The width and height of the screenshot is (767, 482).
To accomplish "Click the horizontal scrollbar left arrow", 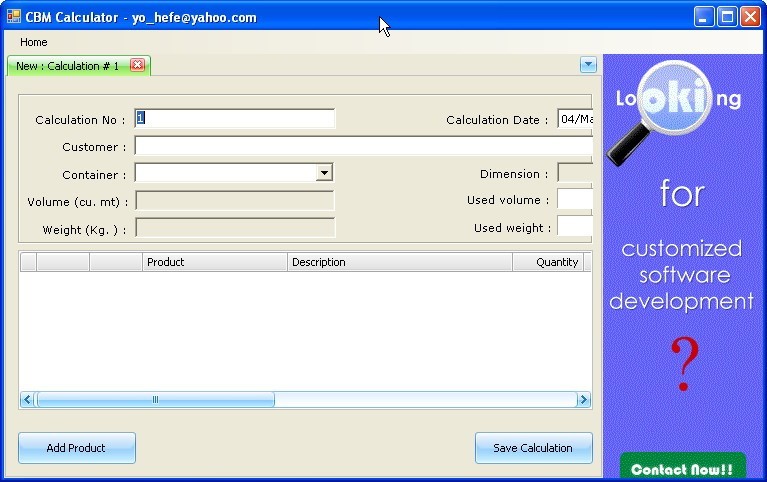I will (27, 400).
